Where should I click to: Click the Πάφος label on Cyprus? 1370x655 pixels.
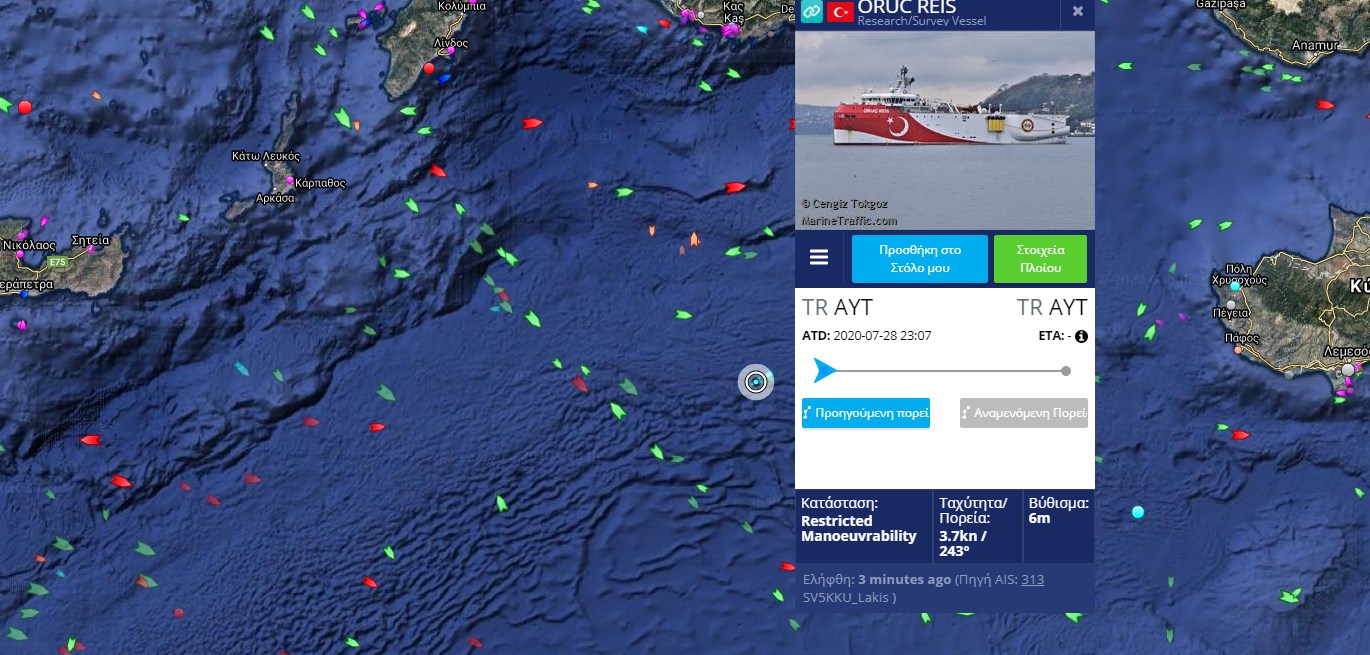coord(1243,338)
